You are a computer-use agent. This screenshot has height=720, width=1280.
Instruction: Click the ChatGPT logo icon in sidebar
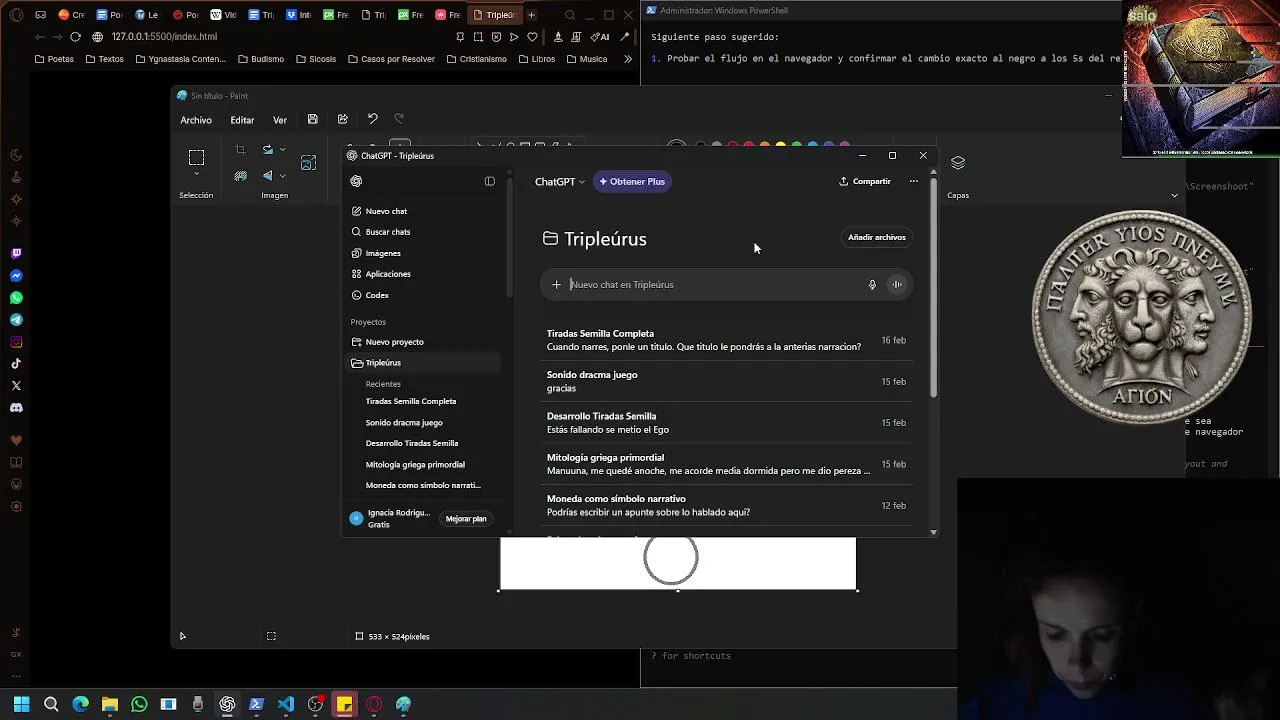(x=356, y=181)
